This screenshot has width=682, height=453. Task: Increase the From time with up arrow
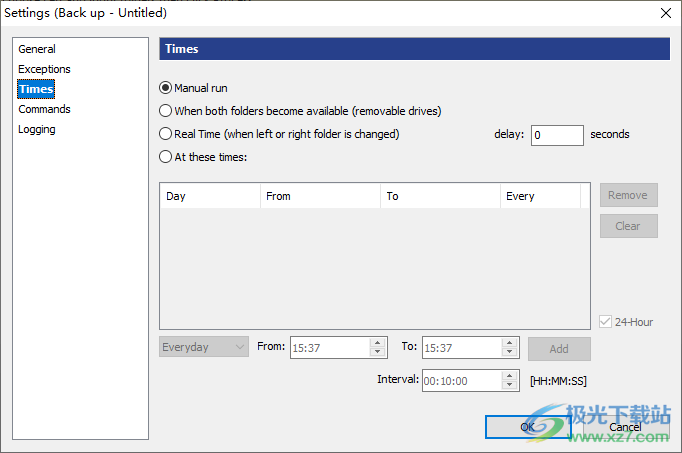pyautogui.click(x=378, y=343)
